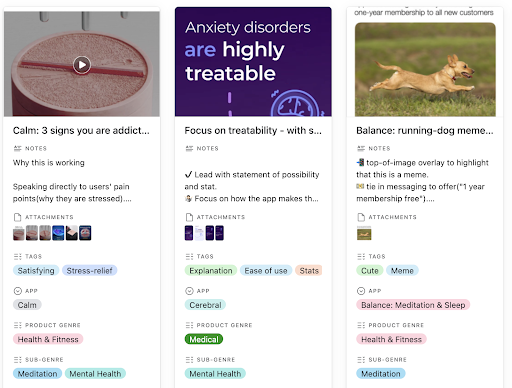Click the Tags list icon on Balance card
Image resolution: width=512 pixels, height=388 pixels.
click(361, 256)
